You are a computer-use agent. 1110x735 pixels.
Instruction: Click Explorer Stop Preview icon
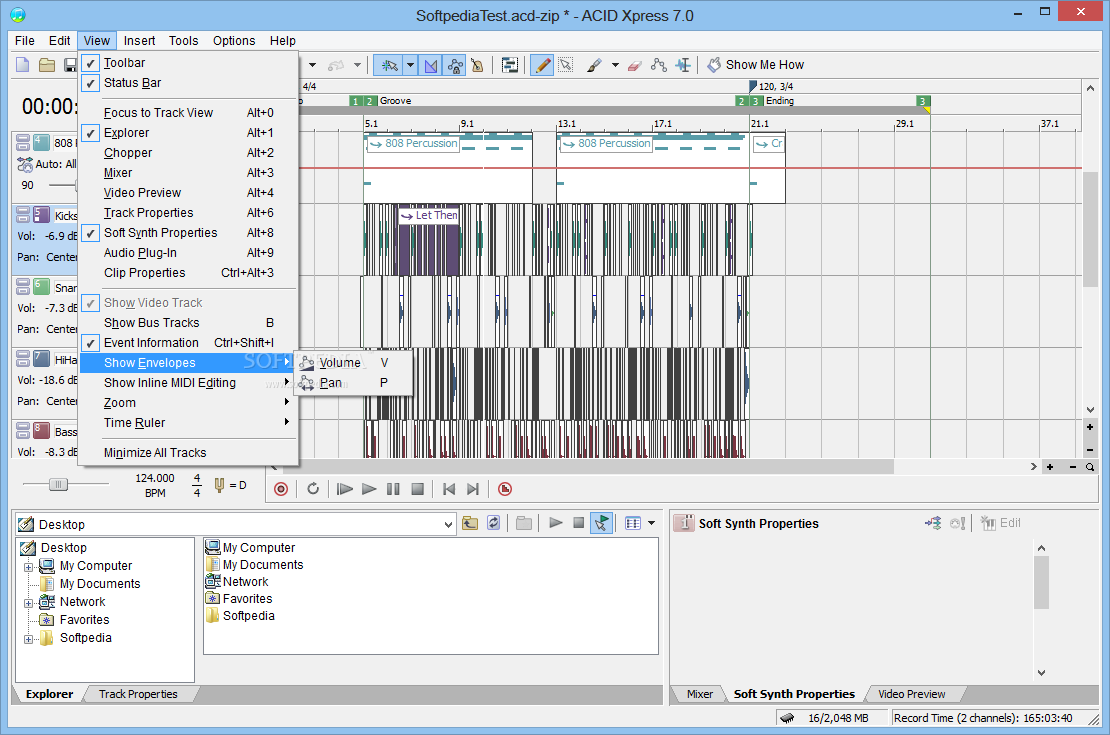pyautogui.click(x=578, y=523)
